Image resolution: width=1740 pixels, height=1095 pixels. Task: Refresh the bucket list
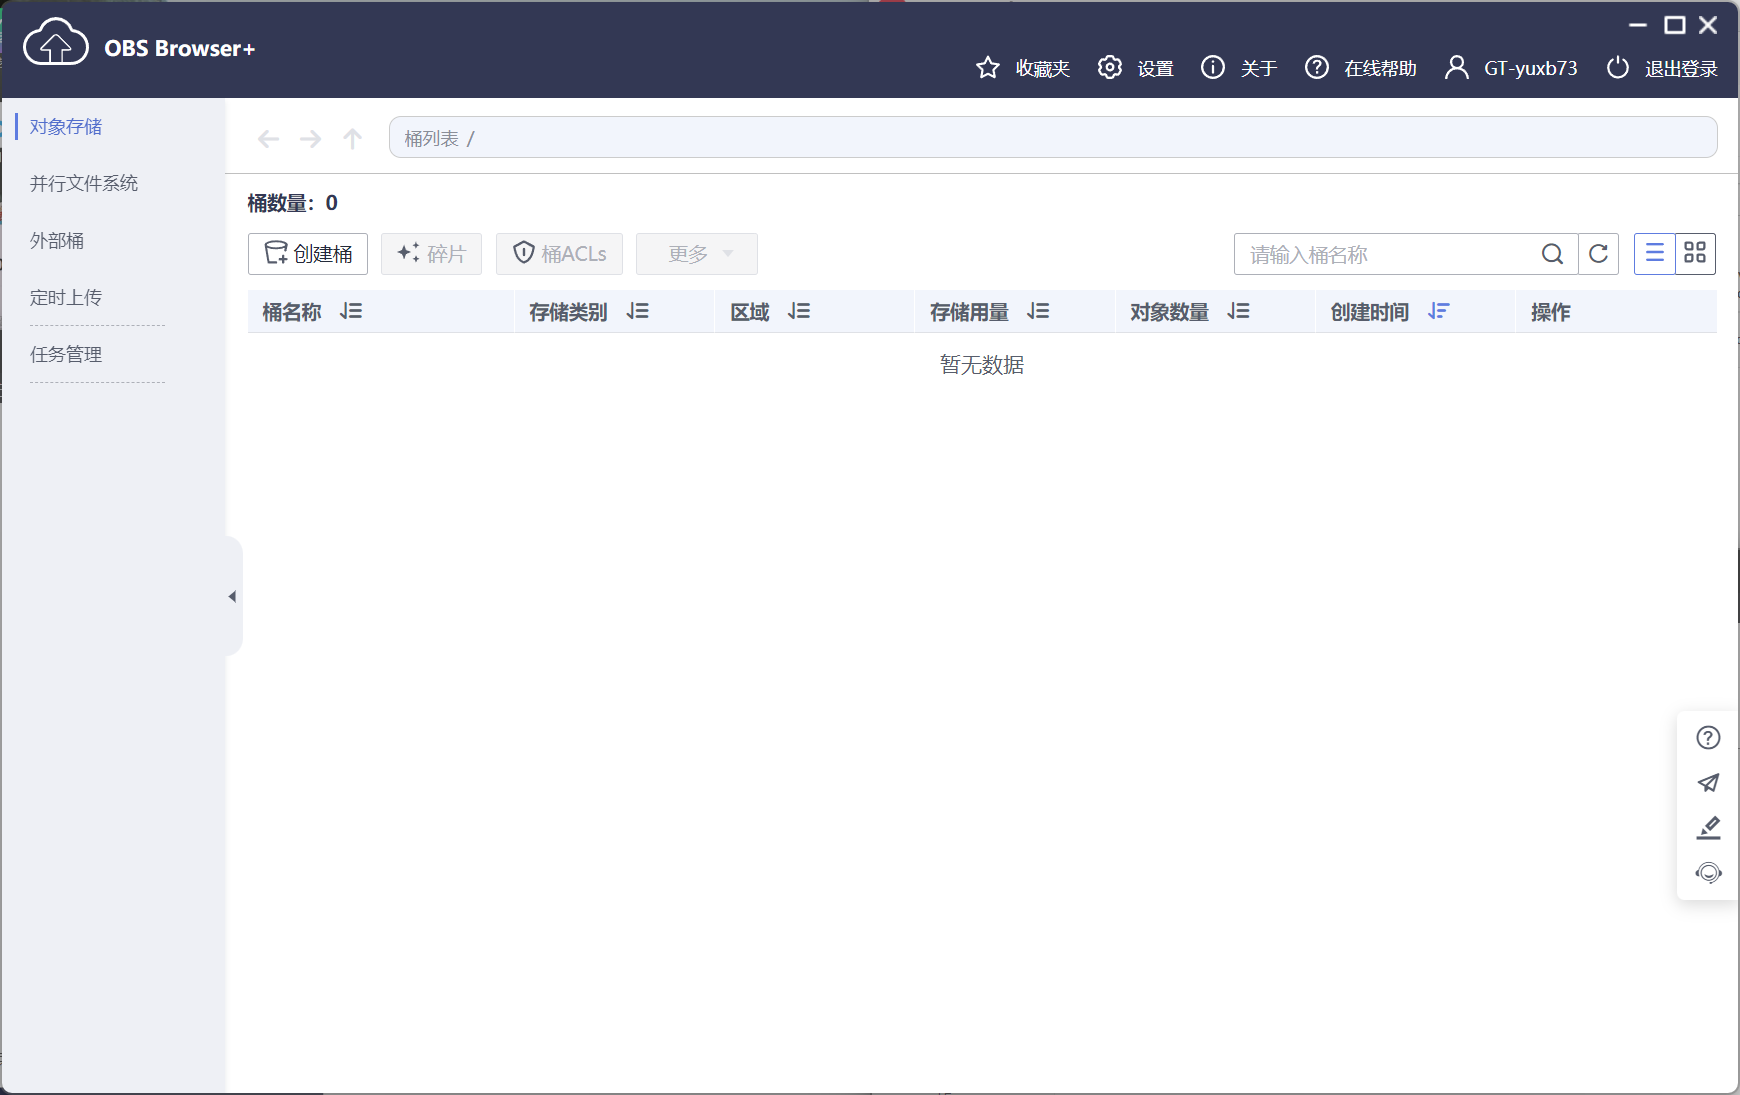tap(1598, 254)
